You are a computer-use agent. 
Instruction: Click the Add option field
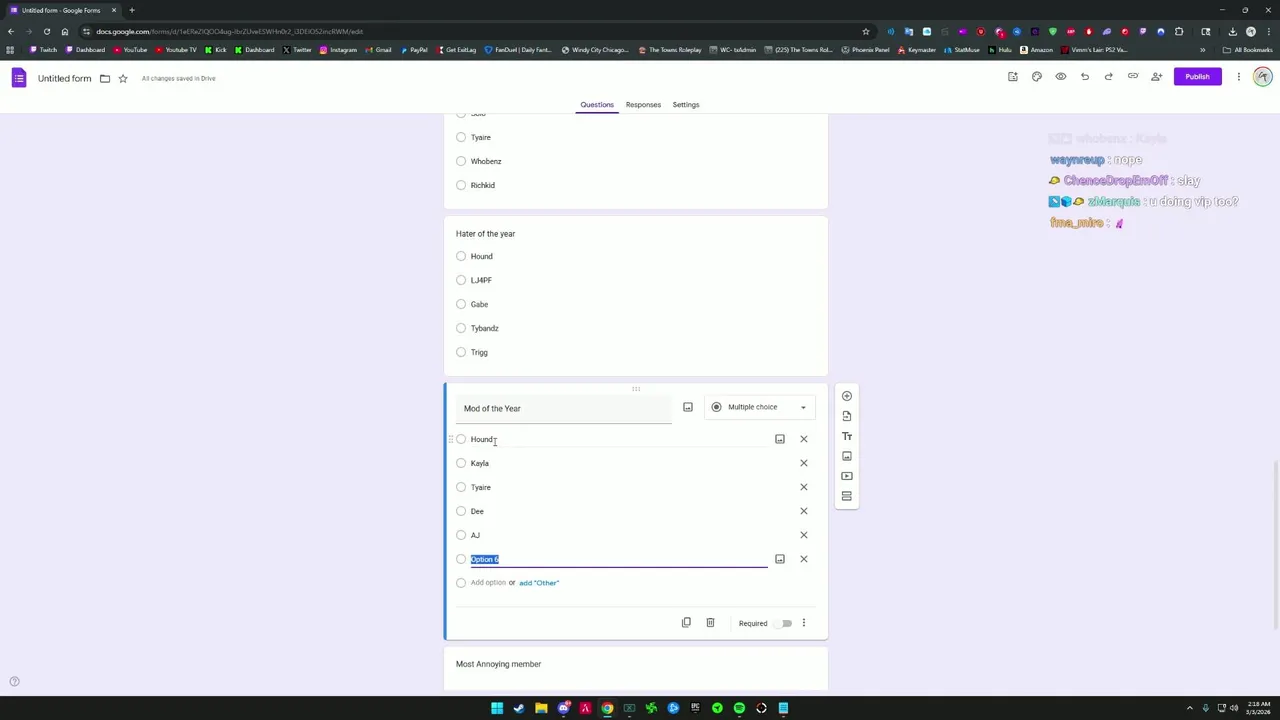pos(488,583)
